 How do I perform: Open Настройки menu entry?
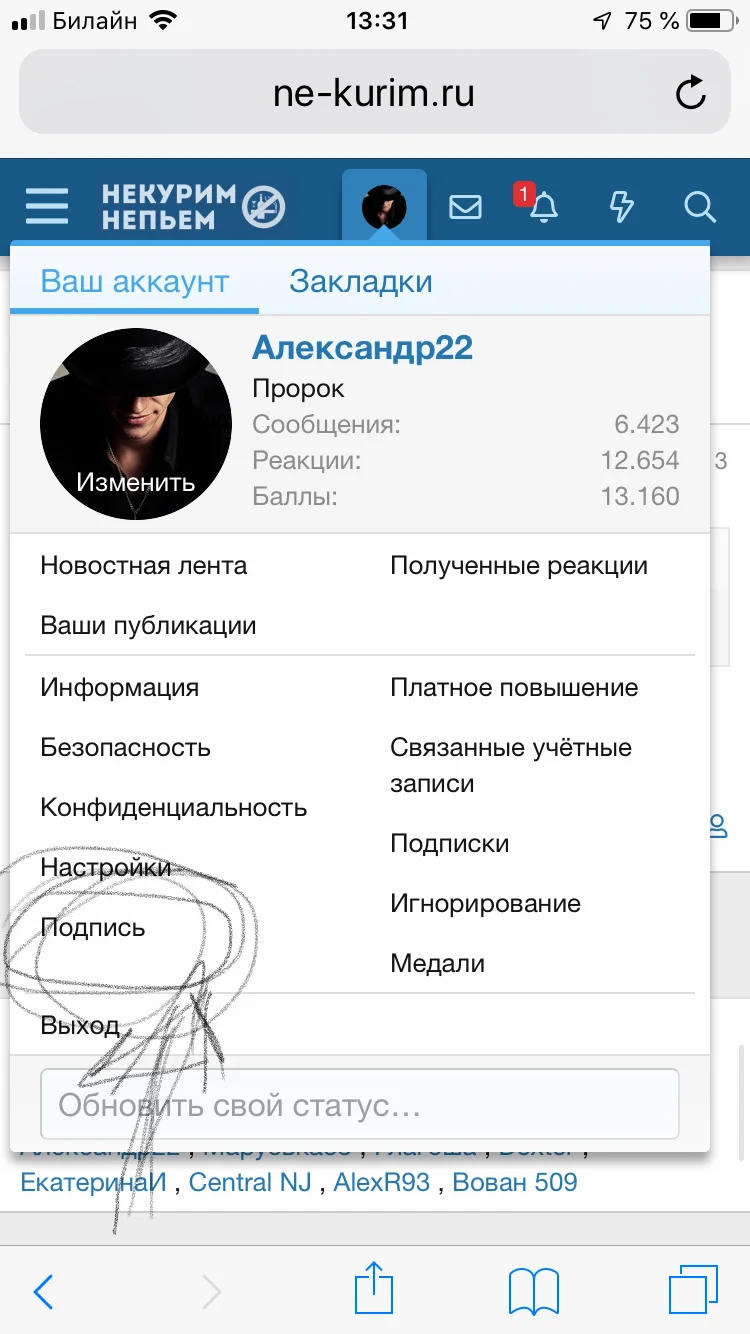pyautogui.click(x=105, y=868)
